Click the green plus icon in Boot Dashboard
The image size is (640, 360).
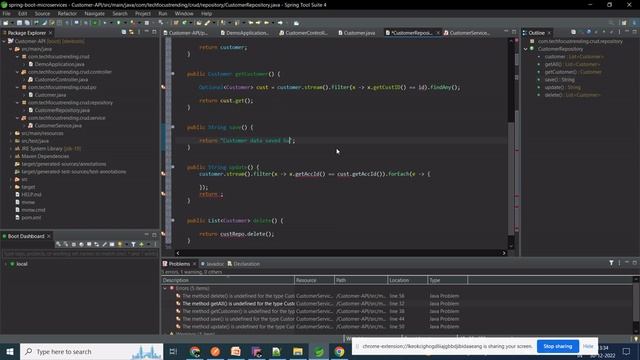pyautogui.click(x=141, y=244)
